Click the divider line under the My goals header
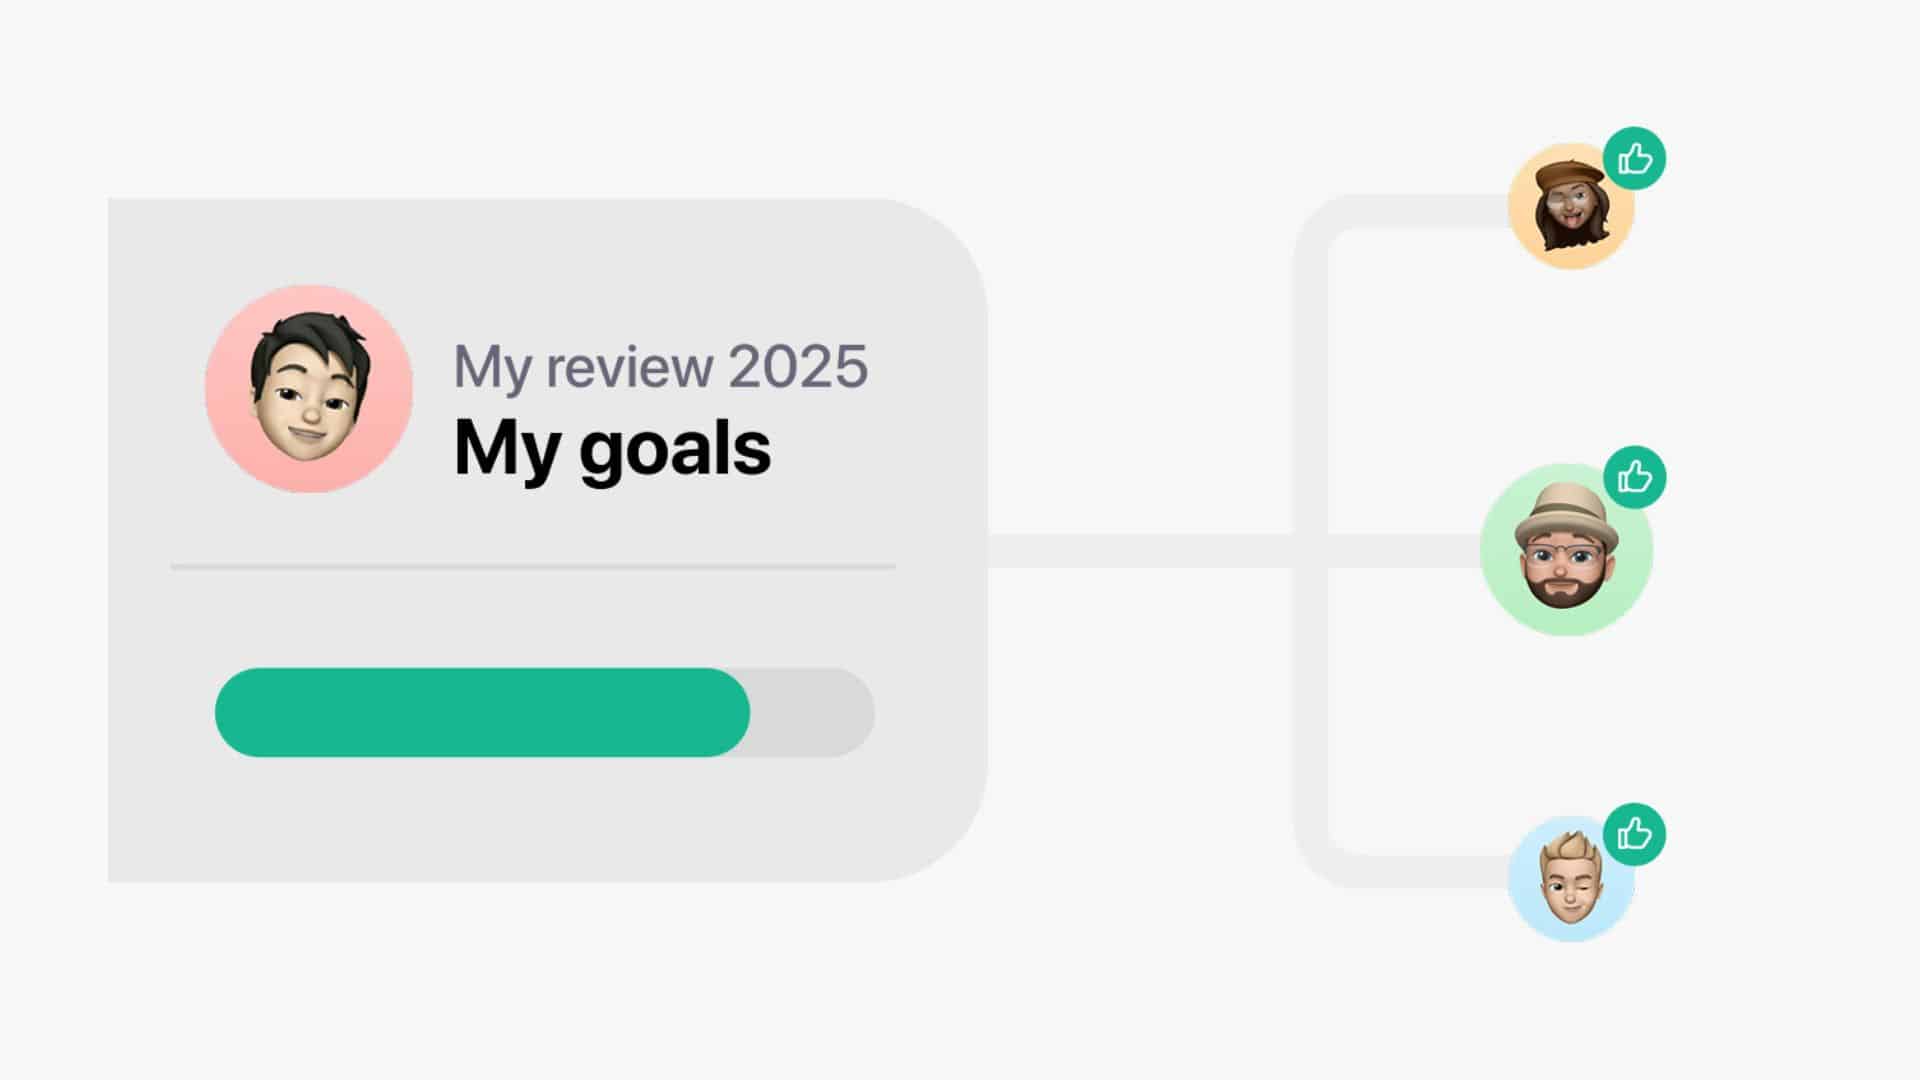This screenshot has height=1080, width=1920. coord(533,567)
